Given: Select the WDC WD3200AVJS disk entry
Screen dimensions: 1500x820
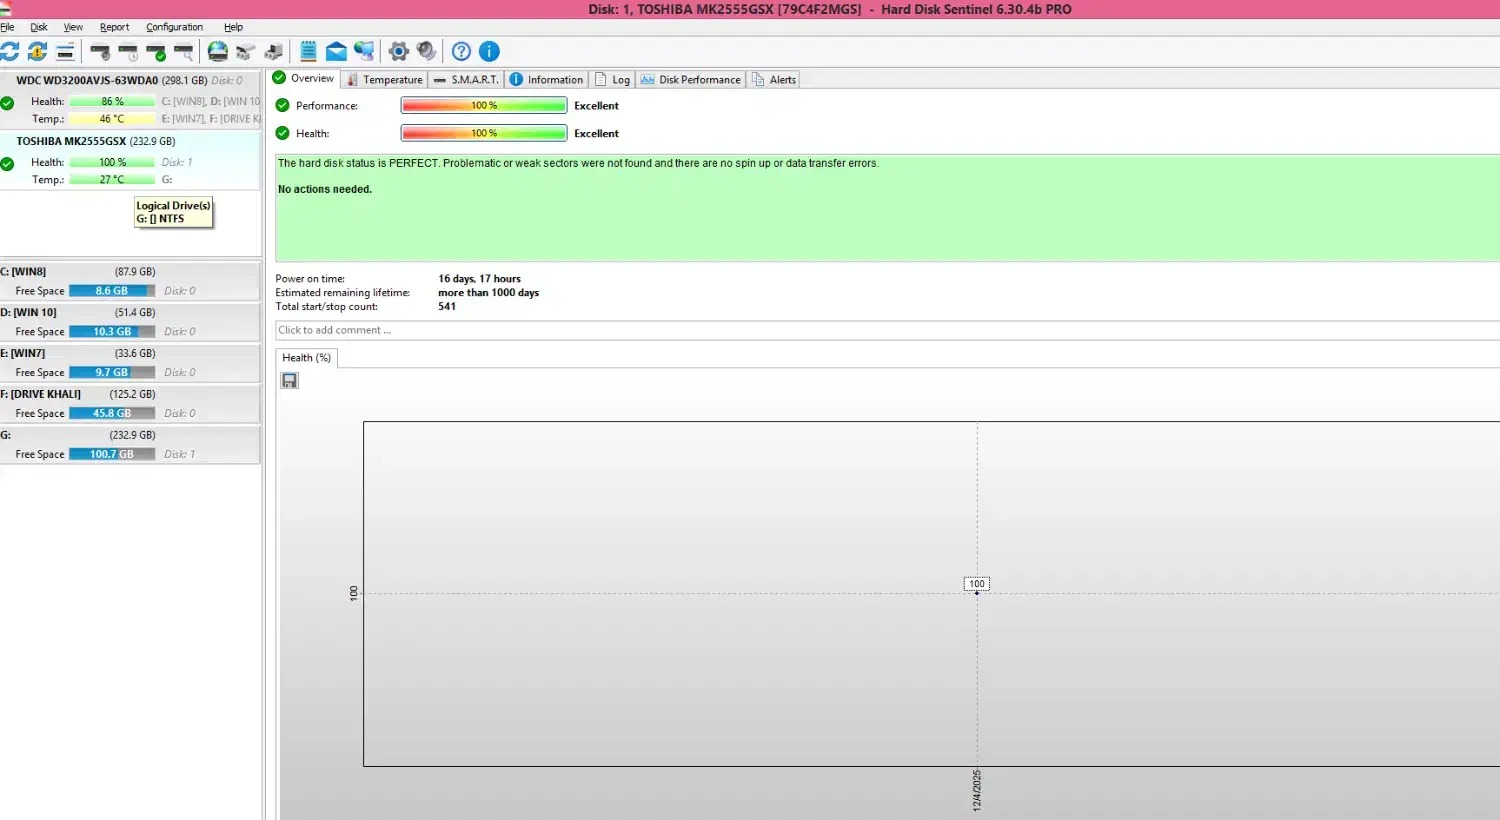Looking at the screenshot, I should (x=87, y=80).
